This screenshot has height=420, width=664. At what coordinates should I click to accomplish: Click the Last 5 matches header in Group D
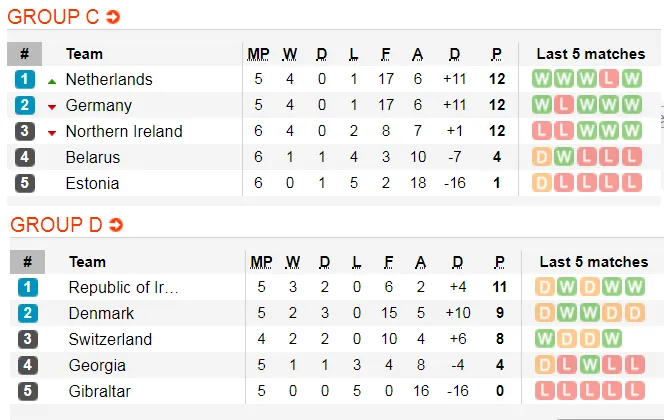pyautogui.click(x=593, y=261)
